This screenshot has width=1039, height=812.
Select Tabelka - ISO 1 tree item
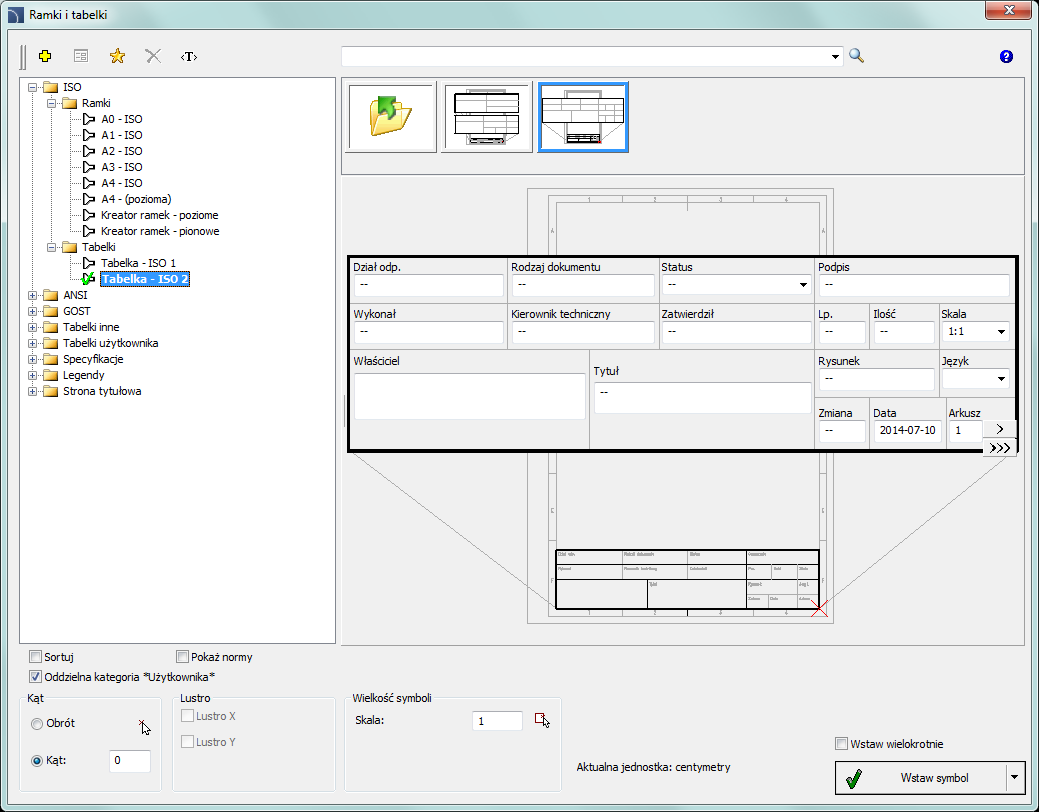click(138, 263)
